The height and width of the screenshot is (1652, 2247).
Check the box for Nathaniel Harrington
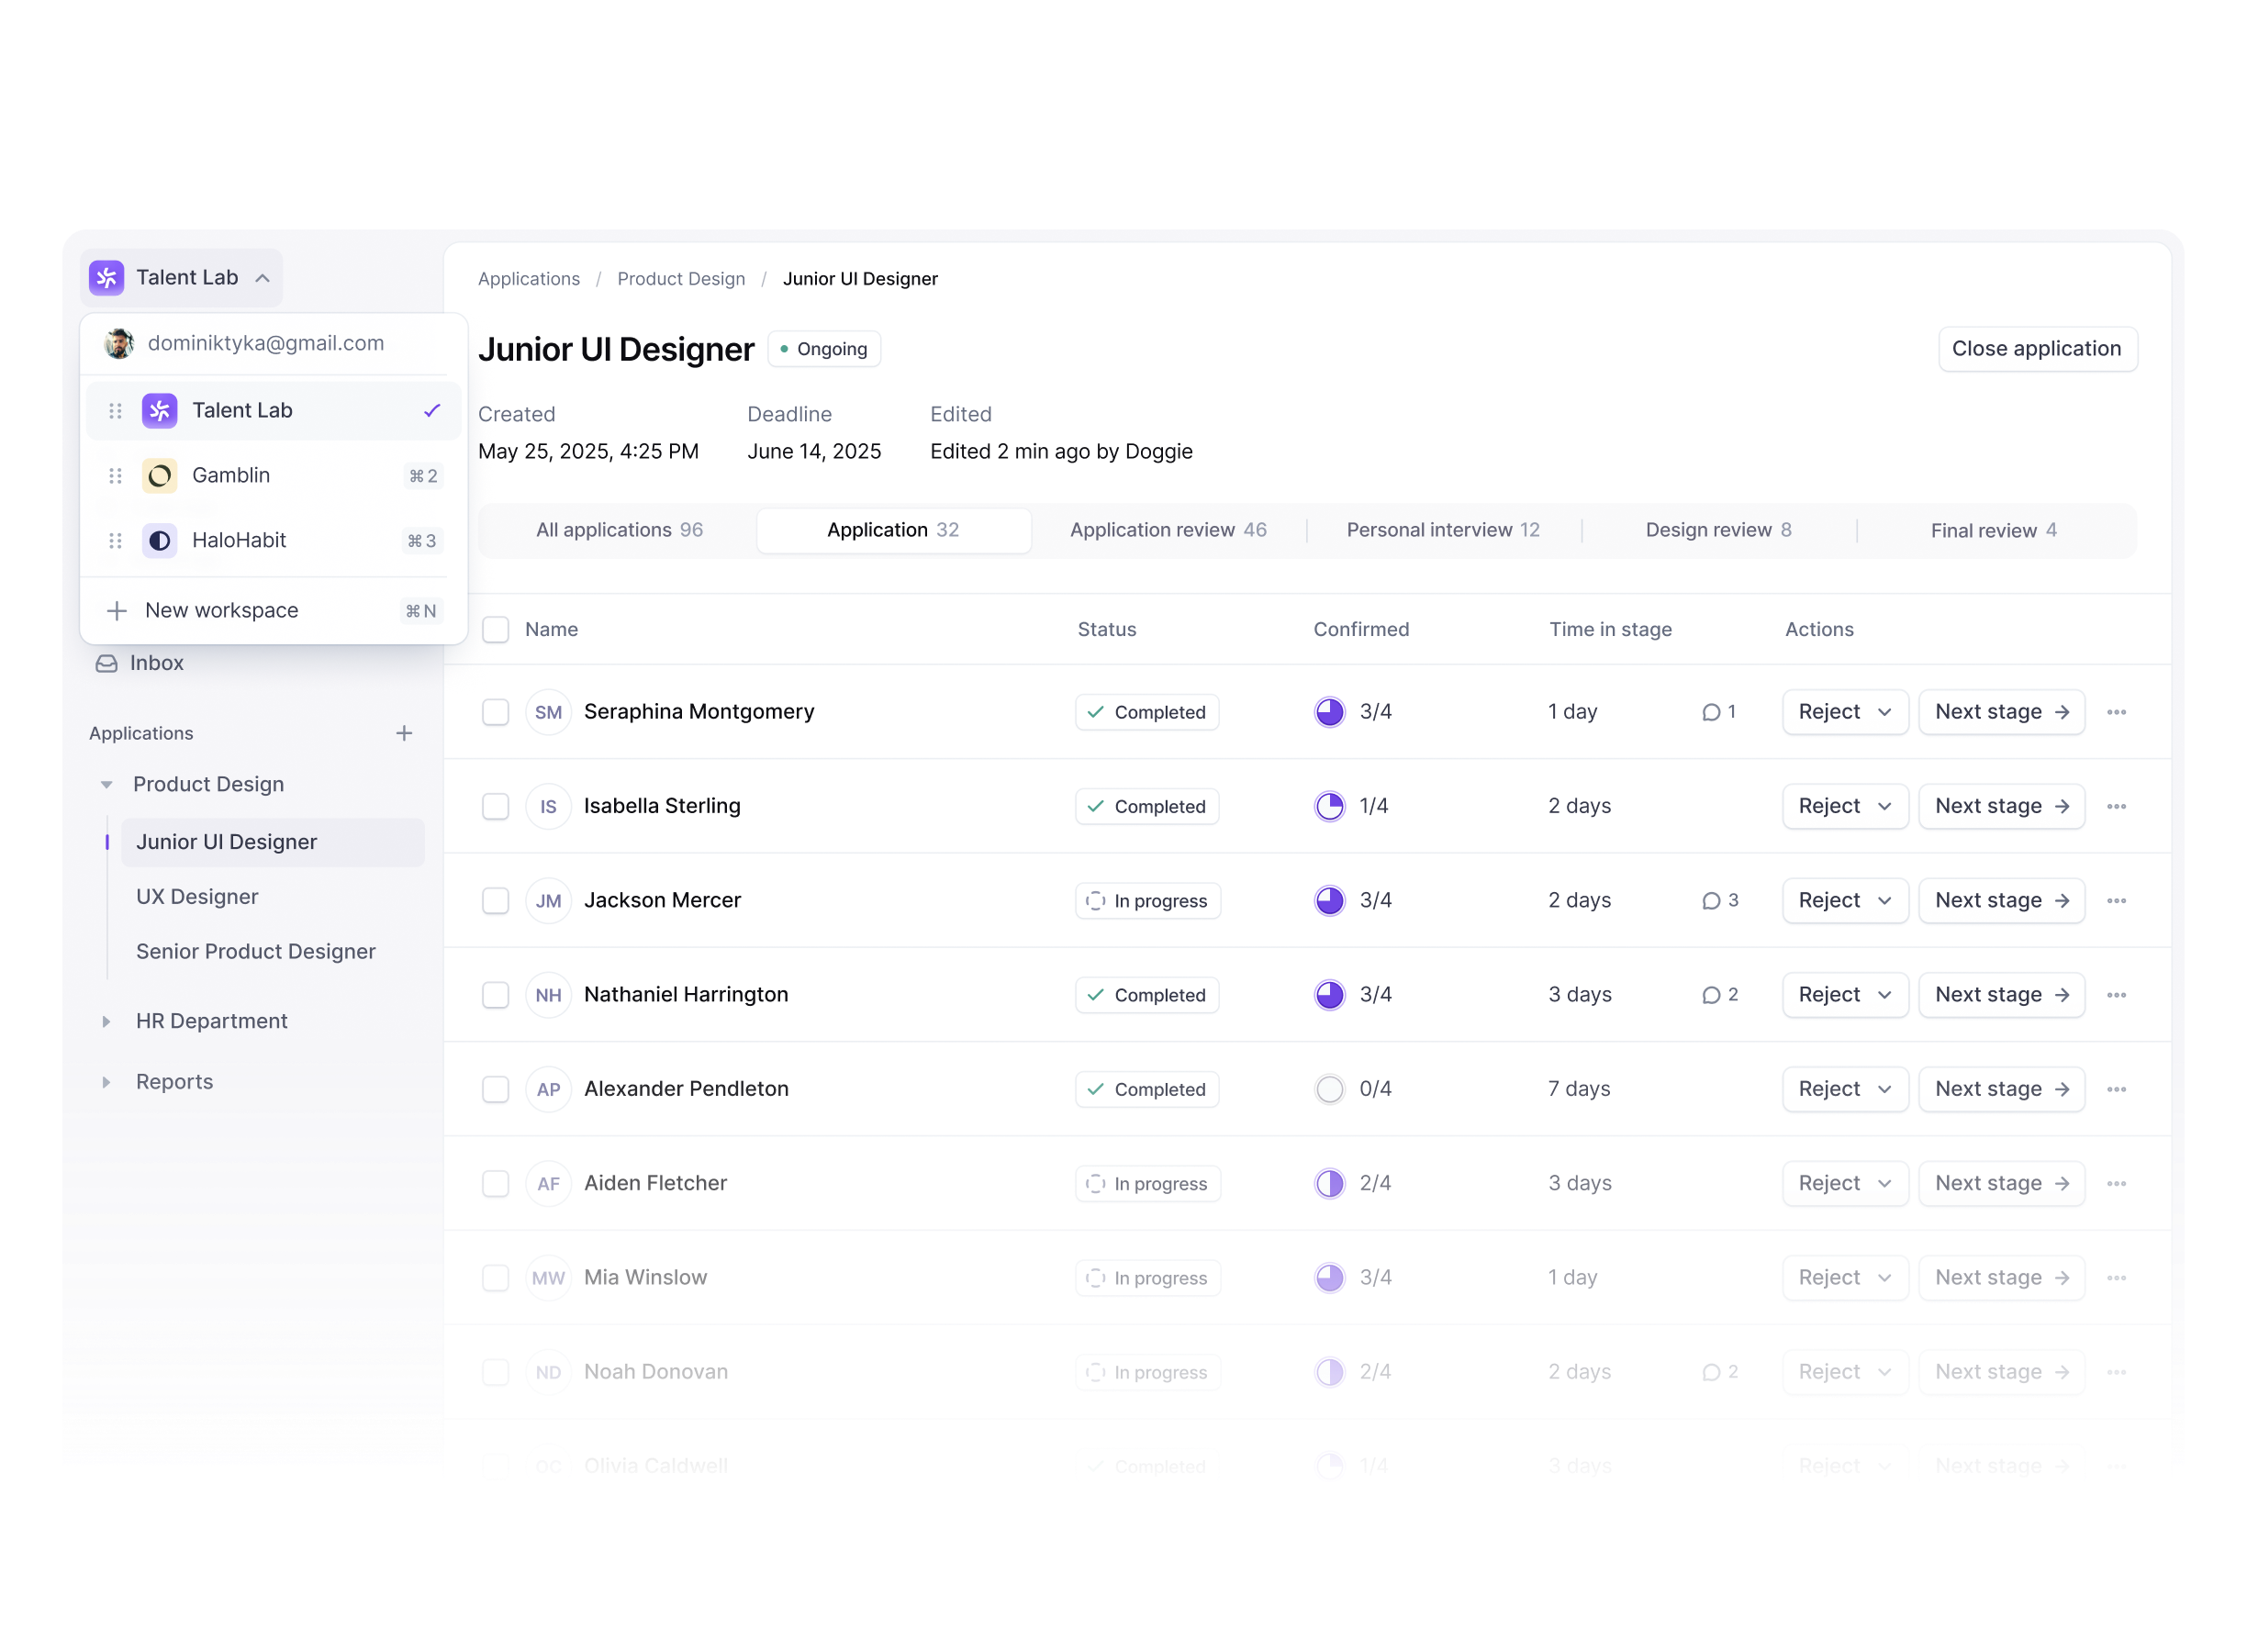click(496, 995)
